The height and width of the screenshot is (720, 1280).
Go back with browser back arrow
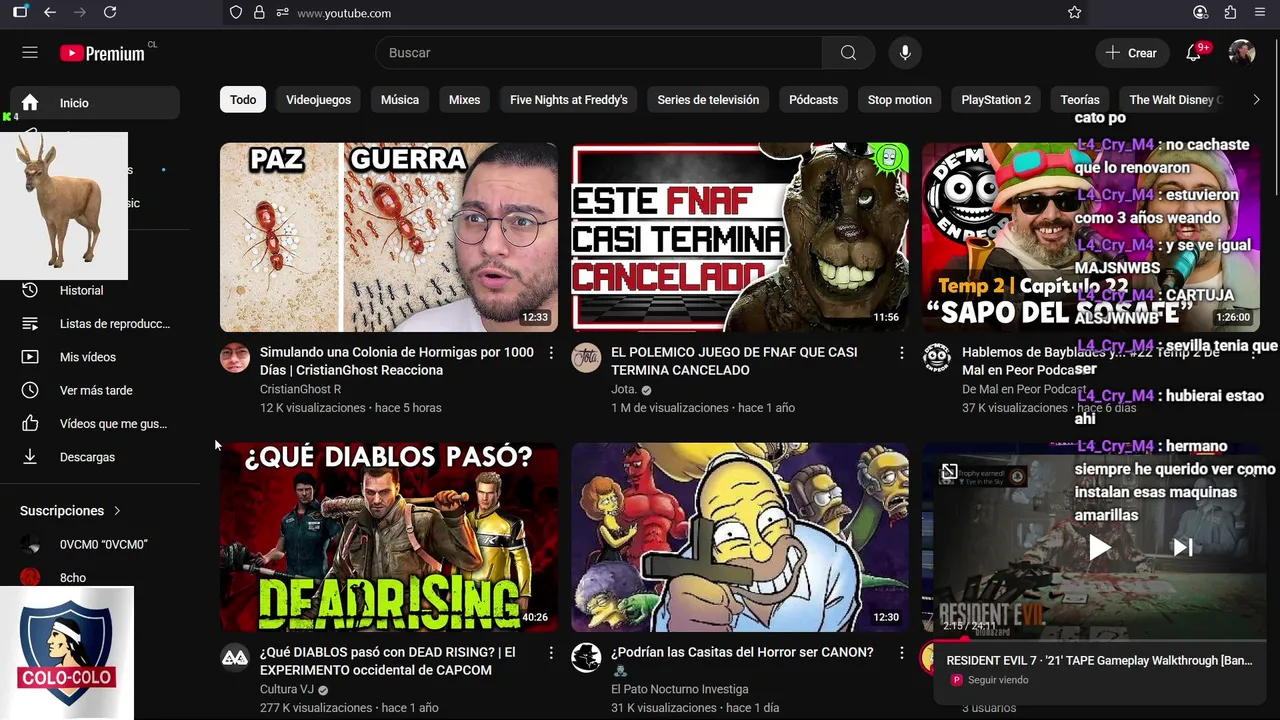[50, 12]
